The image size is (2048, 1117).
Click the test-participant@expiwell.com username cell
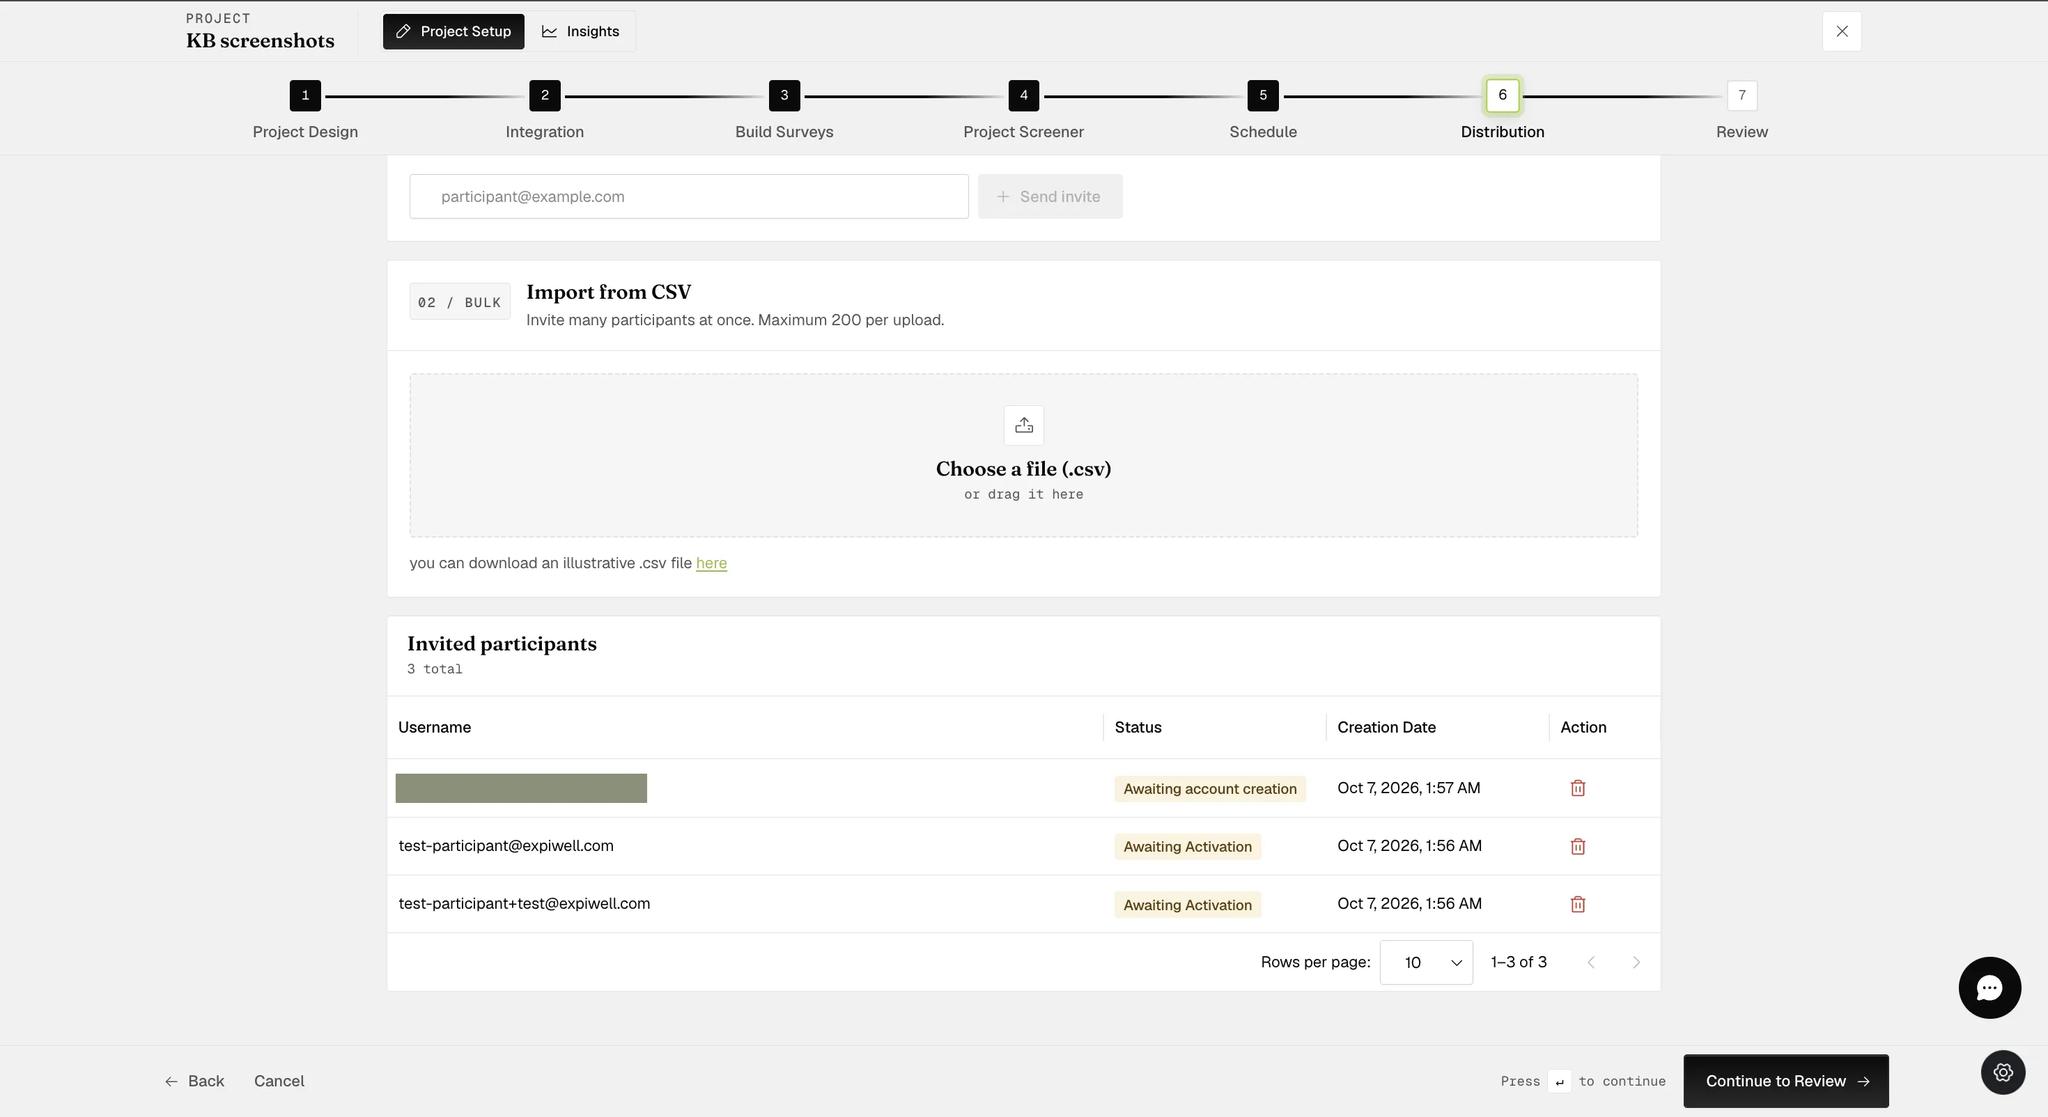(x=506, y=846)
